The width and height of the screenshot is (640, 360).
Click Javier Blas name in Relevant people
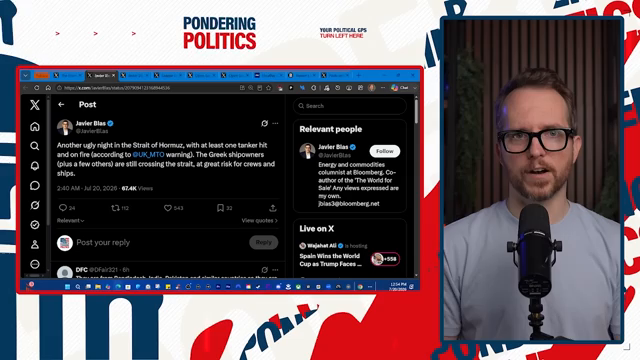[333, 147]
